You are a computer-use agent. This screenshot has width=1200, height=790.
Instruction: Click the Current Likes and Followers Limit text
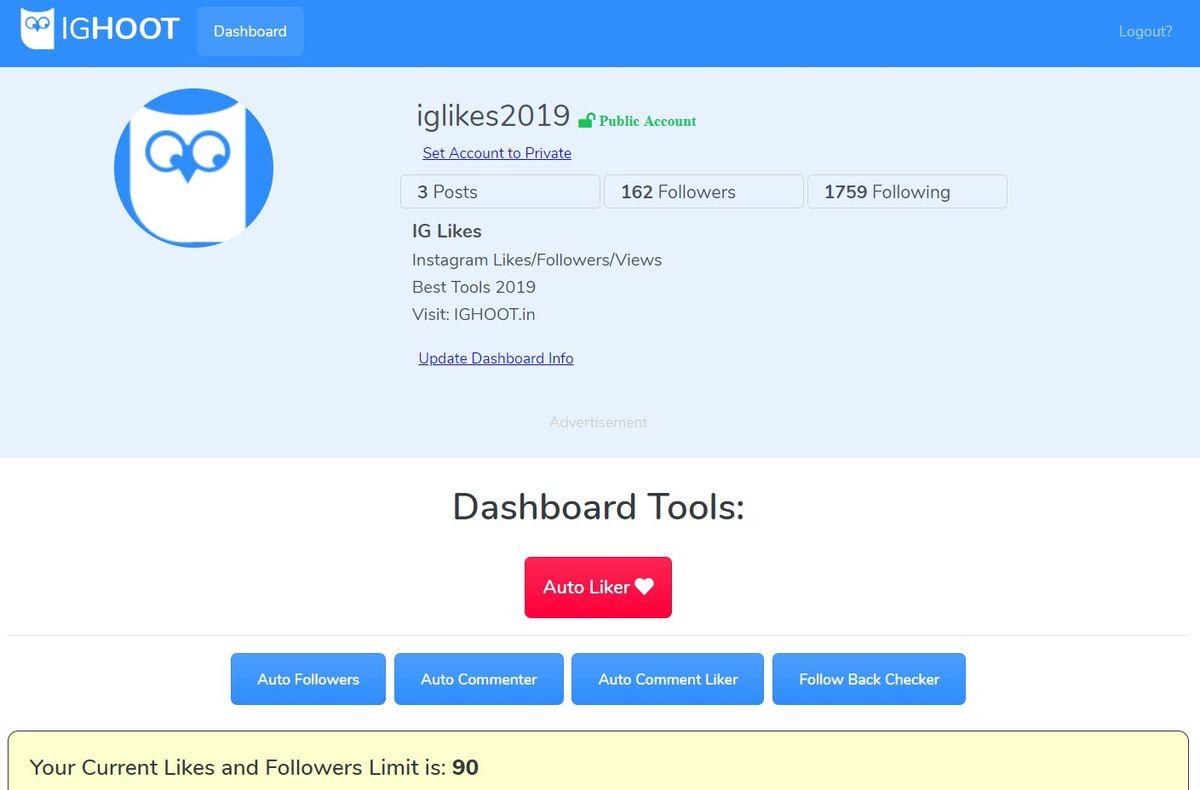click(x=254, y=768)
